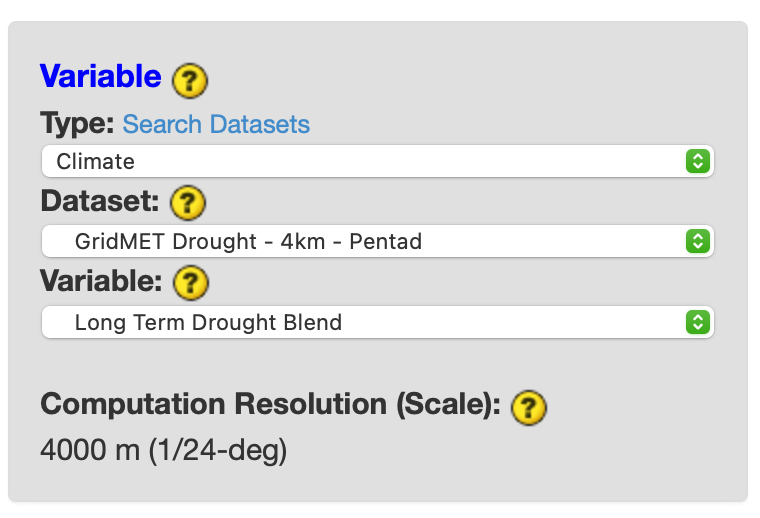Click the question mark next to the Variable: label
This screenshot has width=760, height=518.
click(190, 283)
